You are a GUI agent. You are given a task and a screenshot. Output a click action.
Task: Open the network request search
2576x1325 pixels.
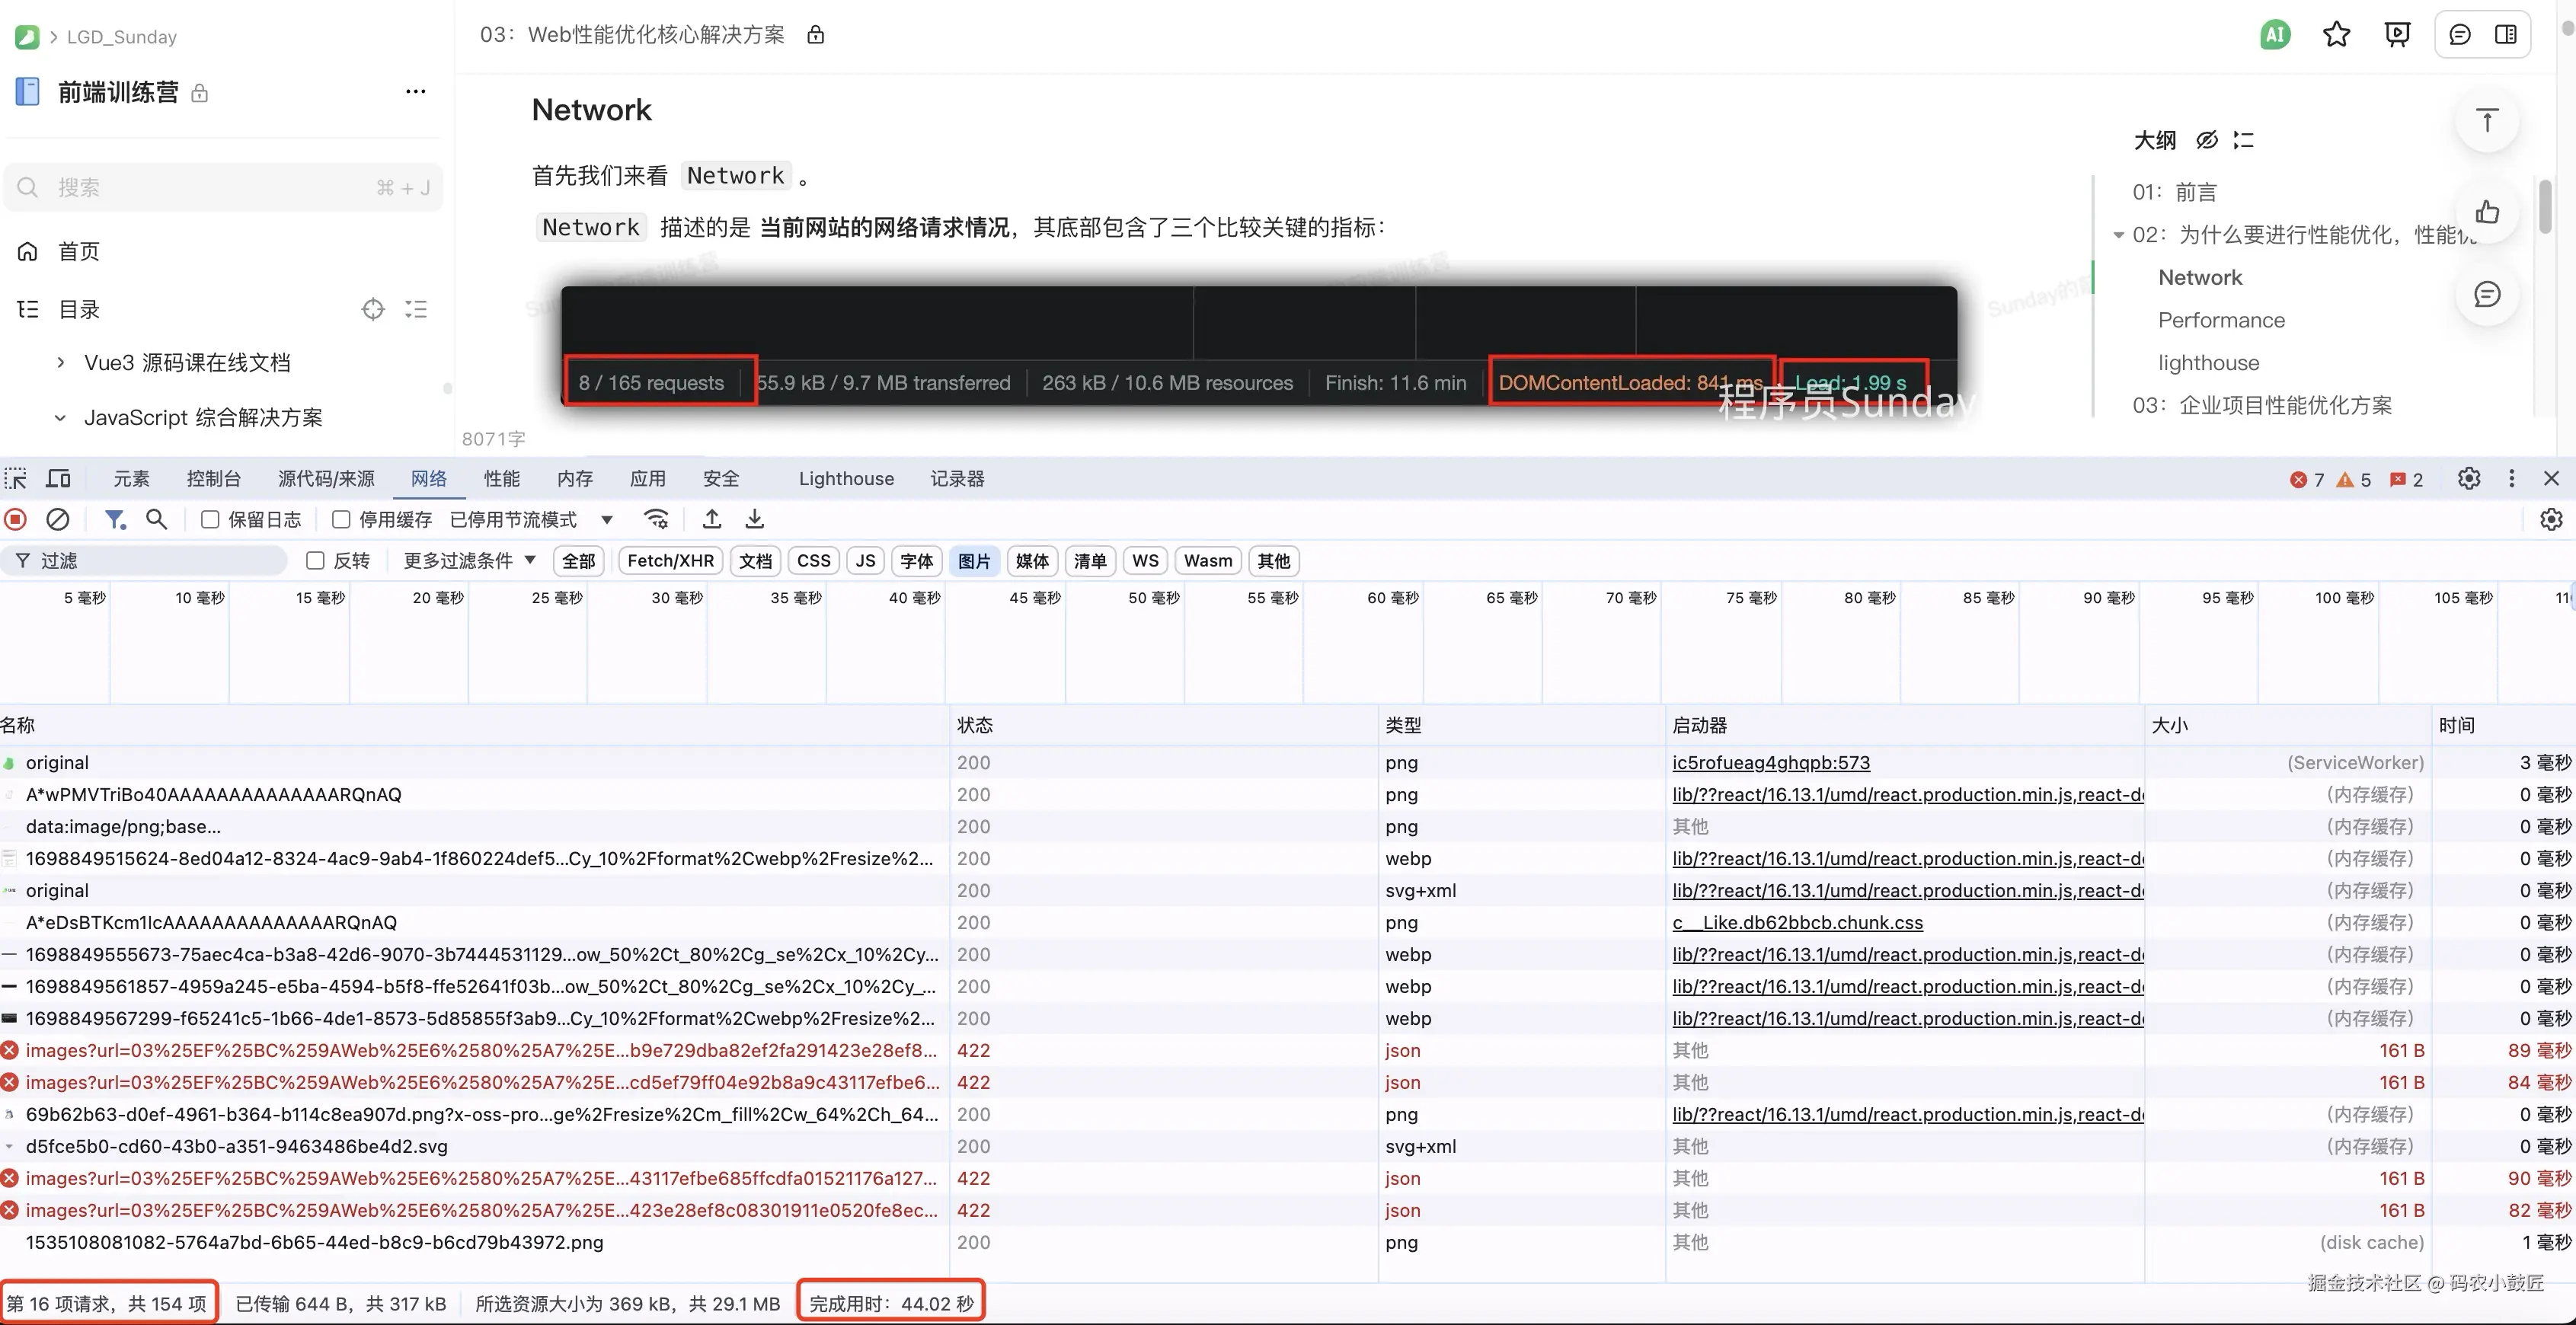coord(156,519)
